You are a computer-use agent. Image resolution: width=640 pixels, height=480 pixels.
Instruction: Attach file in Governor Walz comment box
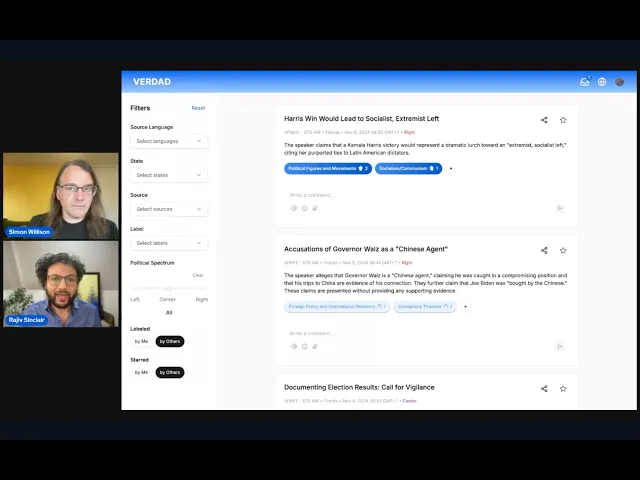pyautogui.click(x=315, y=347)
